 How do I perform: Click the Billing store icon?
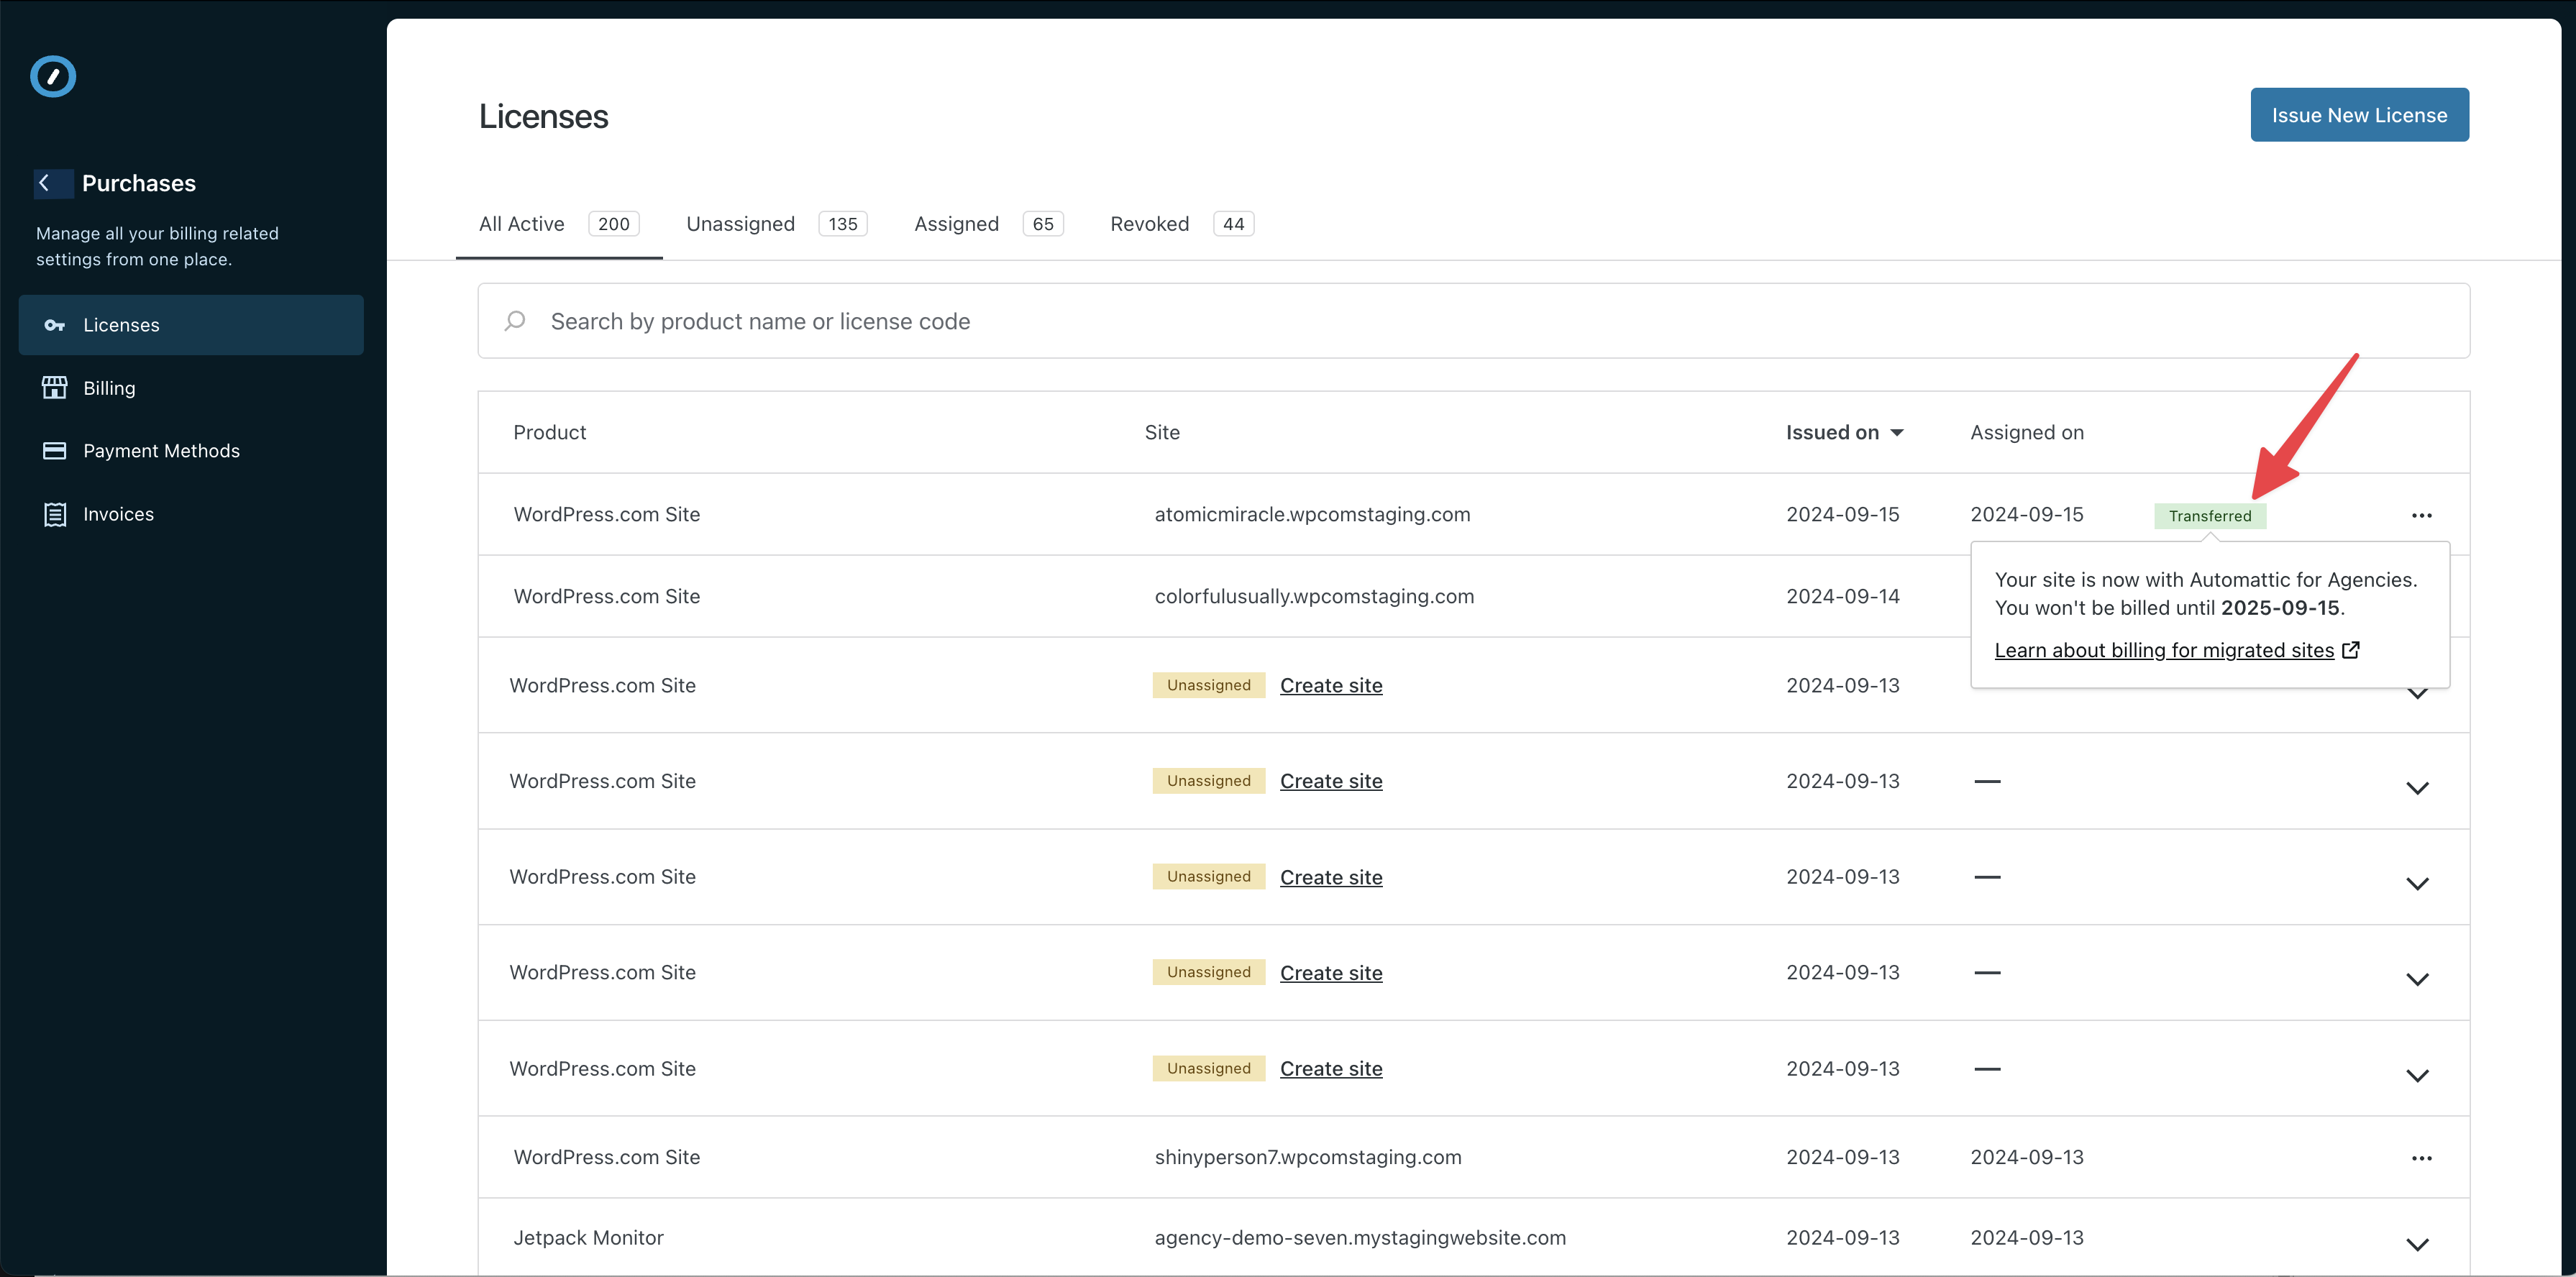click(55, 388)
